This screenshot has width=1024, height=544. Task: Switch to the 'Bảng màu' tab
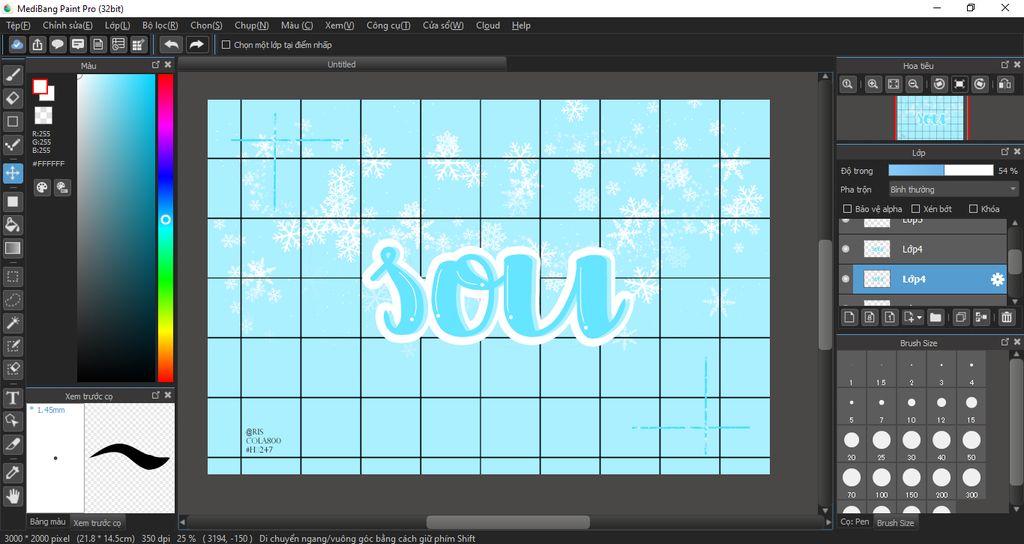pyautogui.click(x=48, y=522)
